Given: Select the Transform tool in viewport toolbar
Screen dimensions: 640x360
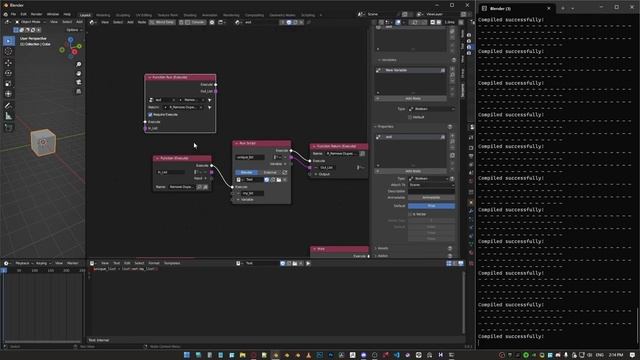Looking at the screenshot, I should (8, 94).
